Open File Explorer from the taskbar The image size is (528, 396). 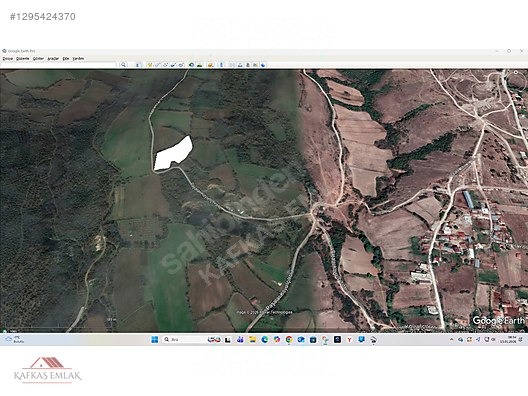253,339
